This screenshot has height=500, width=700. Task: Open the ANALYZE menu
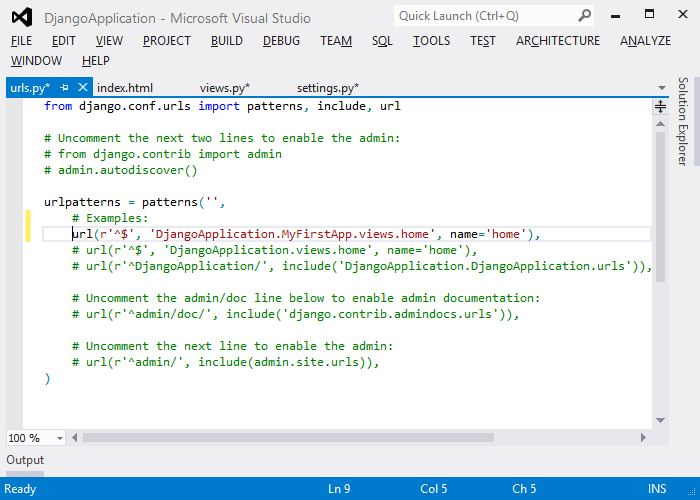[645, 41]
